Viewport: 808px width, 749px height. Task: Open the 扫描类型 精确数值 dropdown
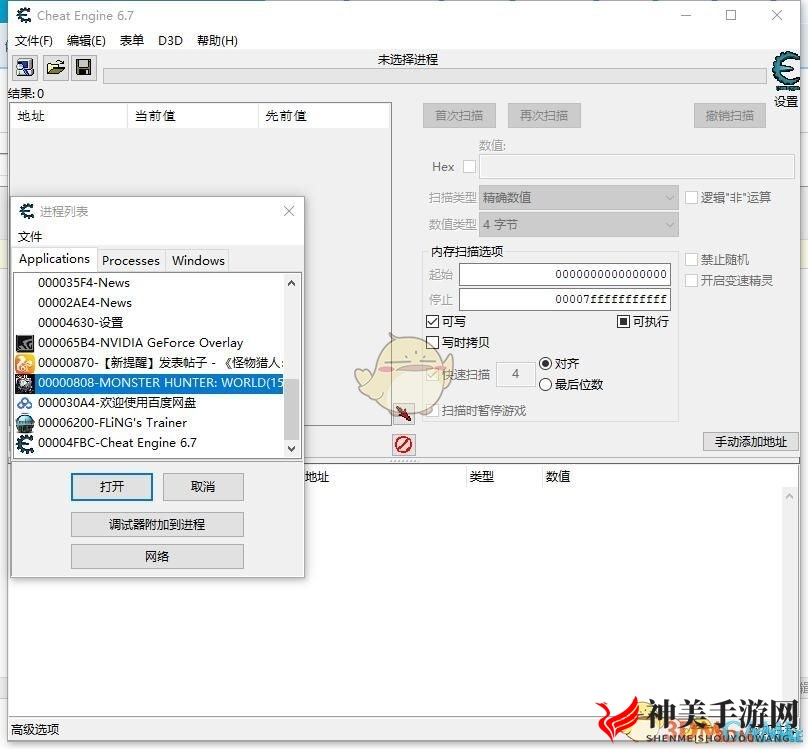(x=578, y=197)
